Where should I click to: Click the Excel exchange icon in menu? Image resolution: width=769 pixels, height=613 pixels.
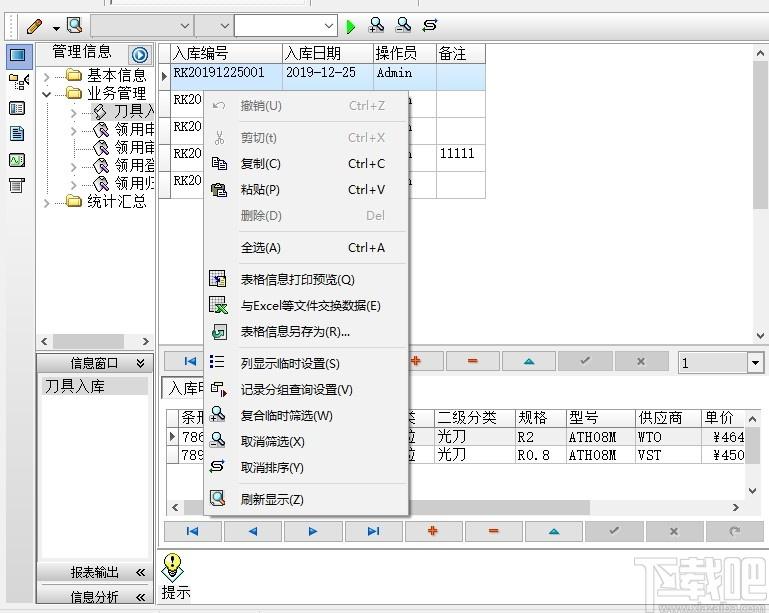click(218, 305)
